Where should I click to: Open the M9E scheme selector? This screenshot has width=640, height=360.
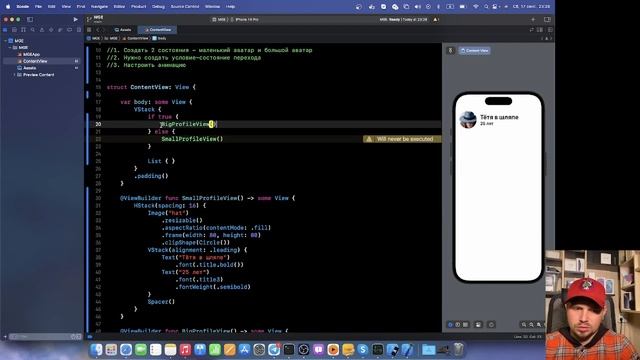click(x=220, y=20)
